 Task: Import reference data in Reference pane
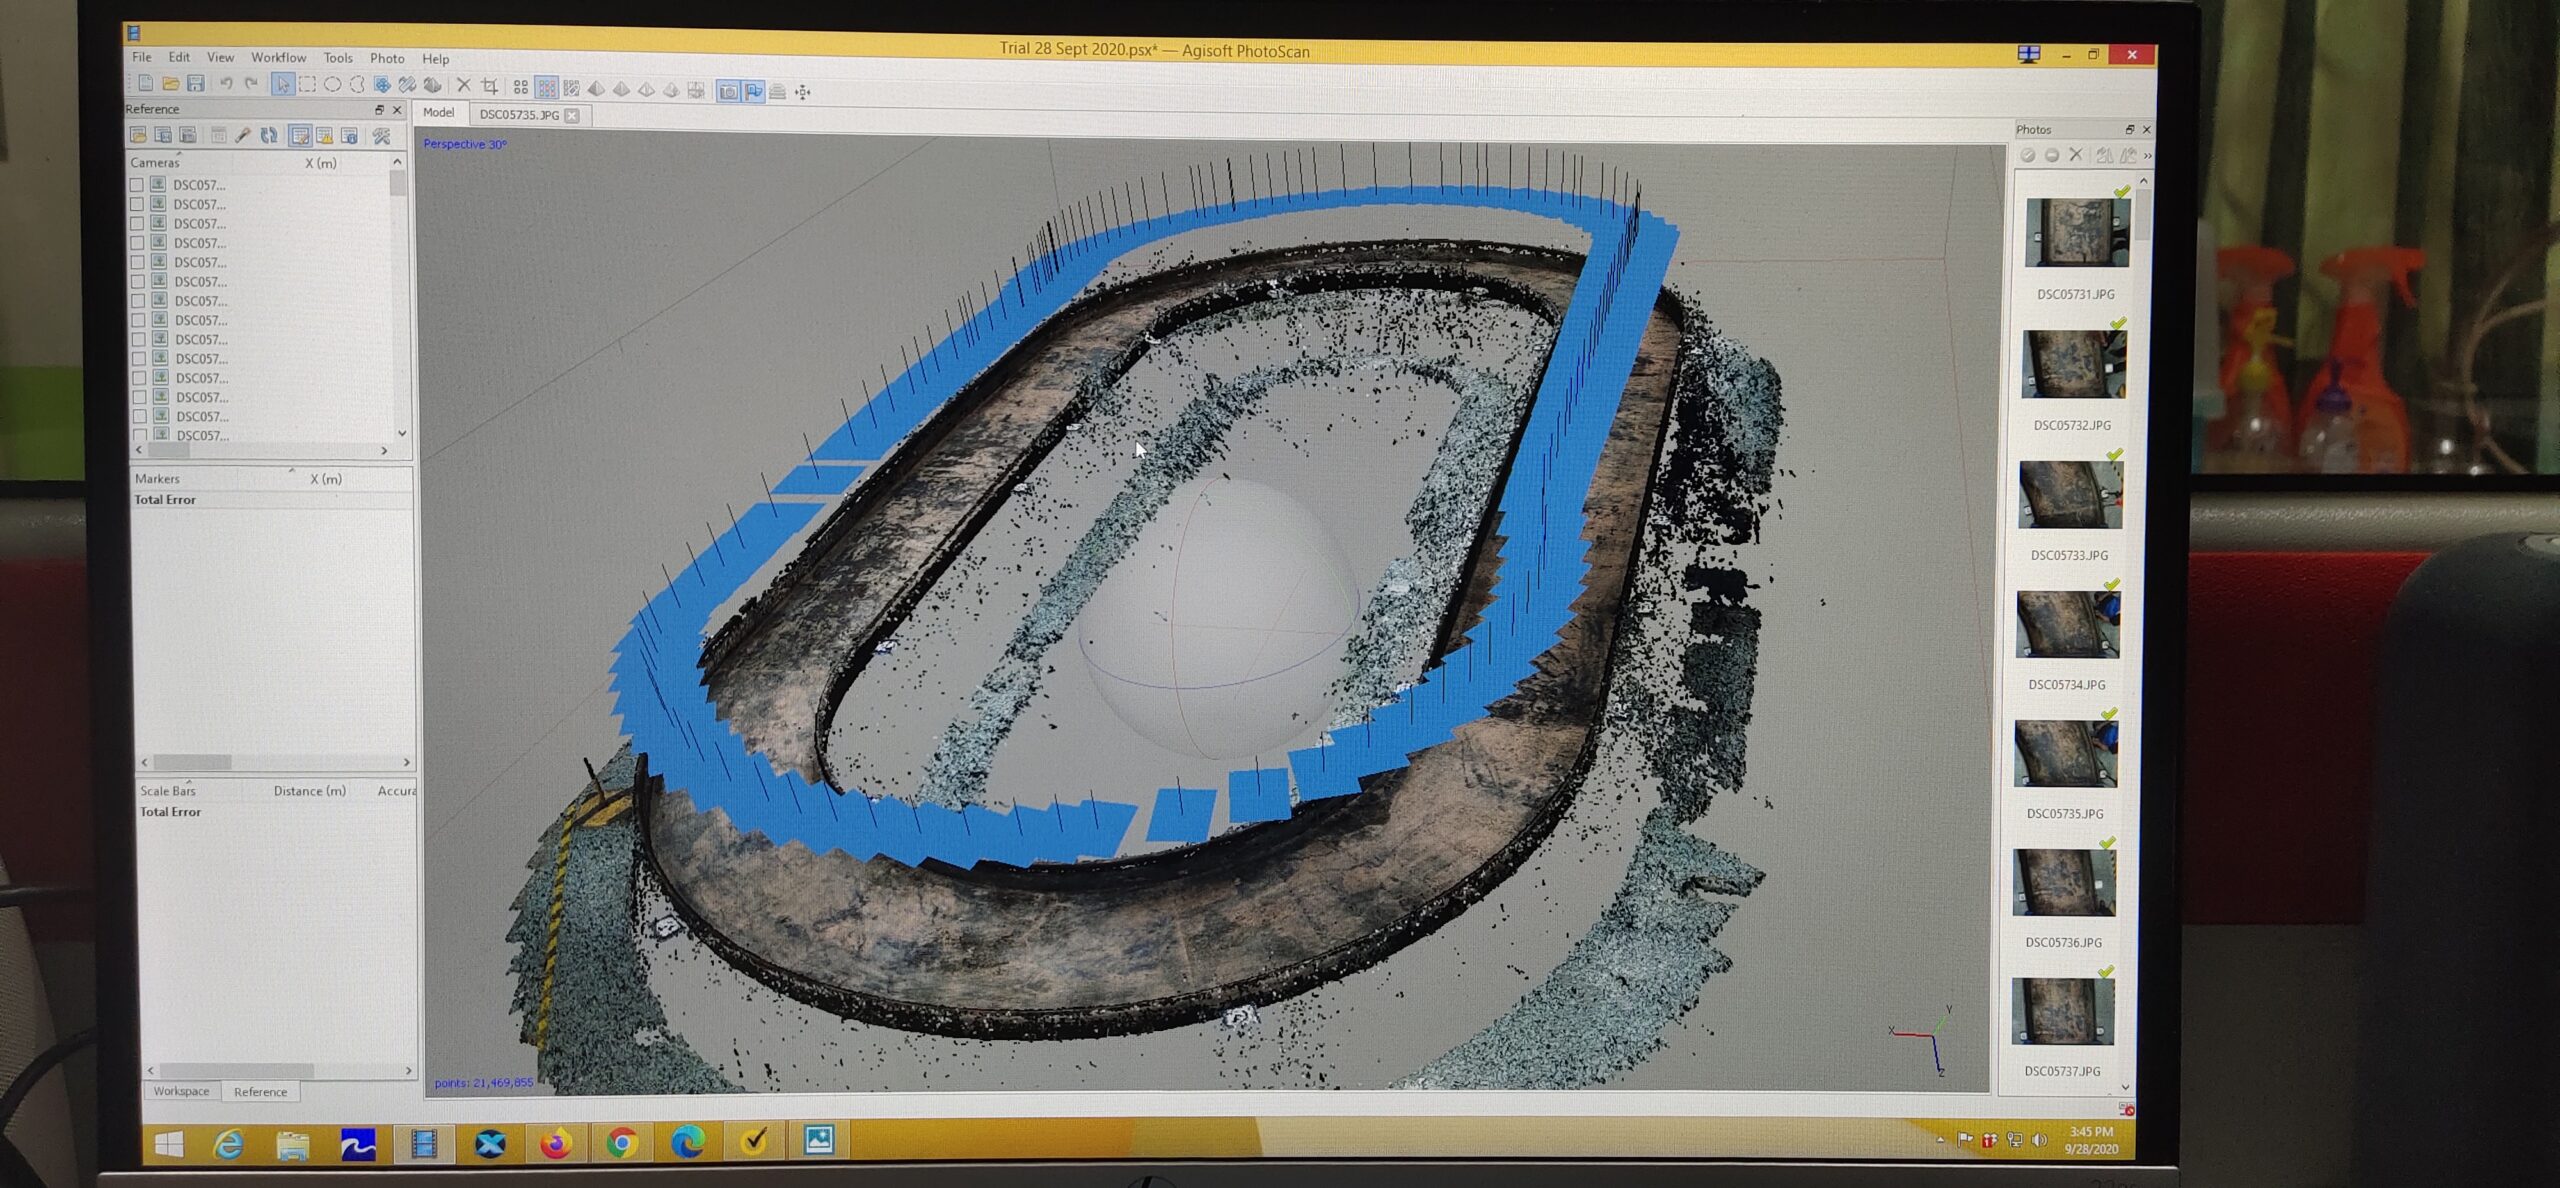click(138, 135)
